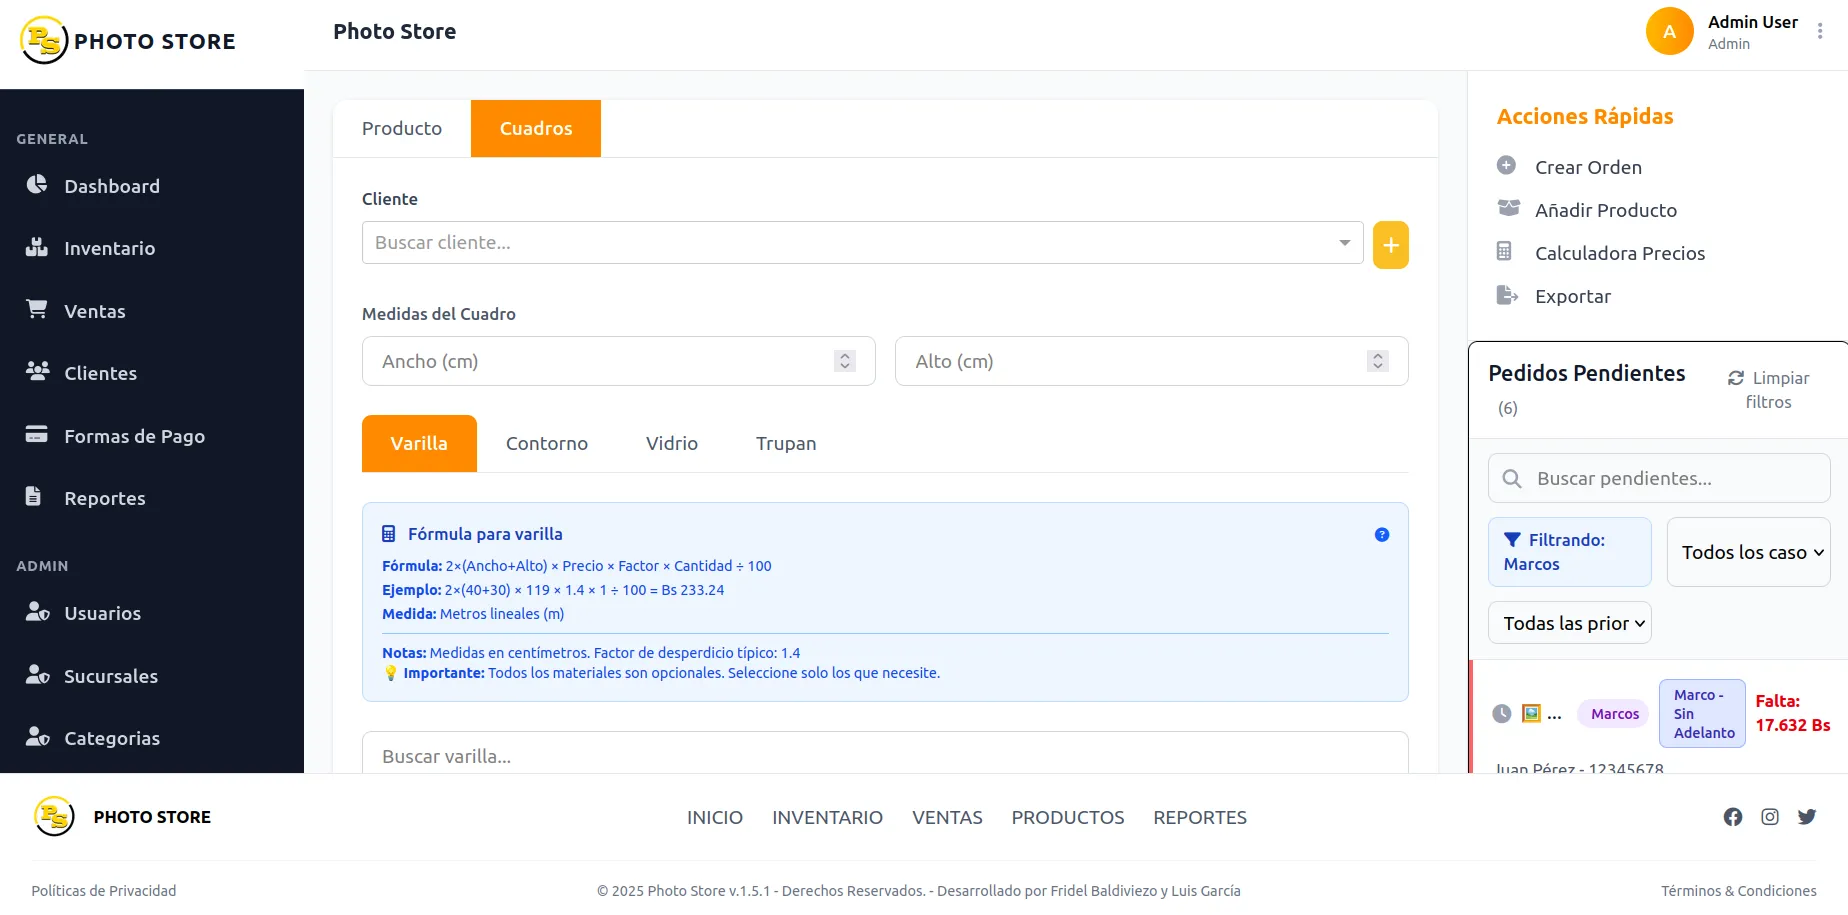Click the Calculadora Precios calculator icon
This screenshot has width=1848, height=915.
pyautogui.click(x=1504, y=252)
